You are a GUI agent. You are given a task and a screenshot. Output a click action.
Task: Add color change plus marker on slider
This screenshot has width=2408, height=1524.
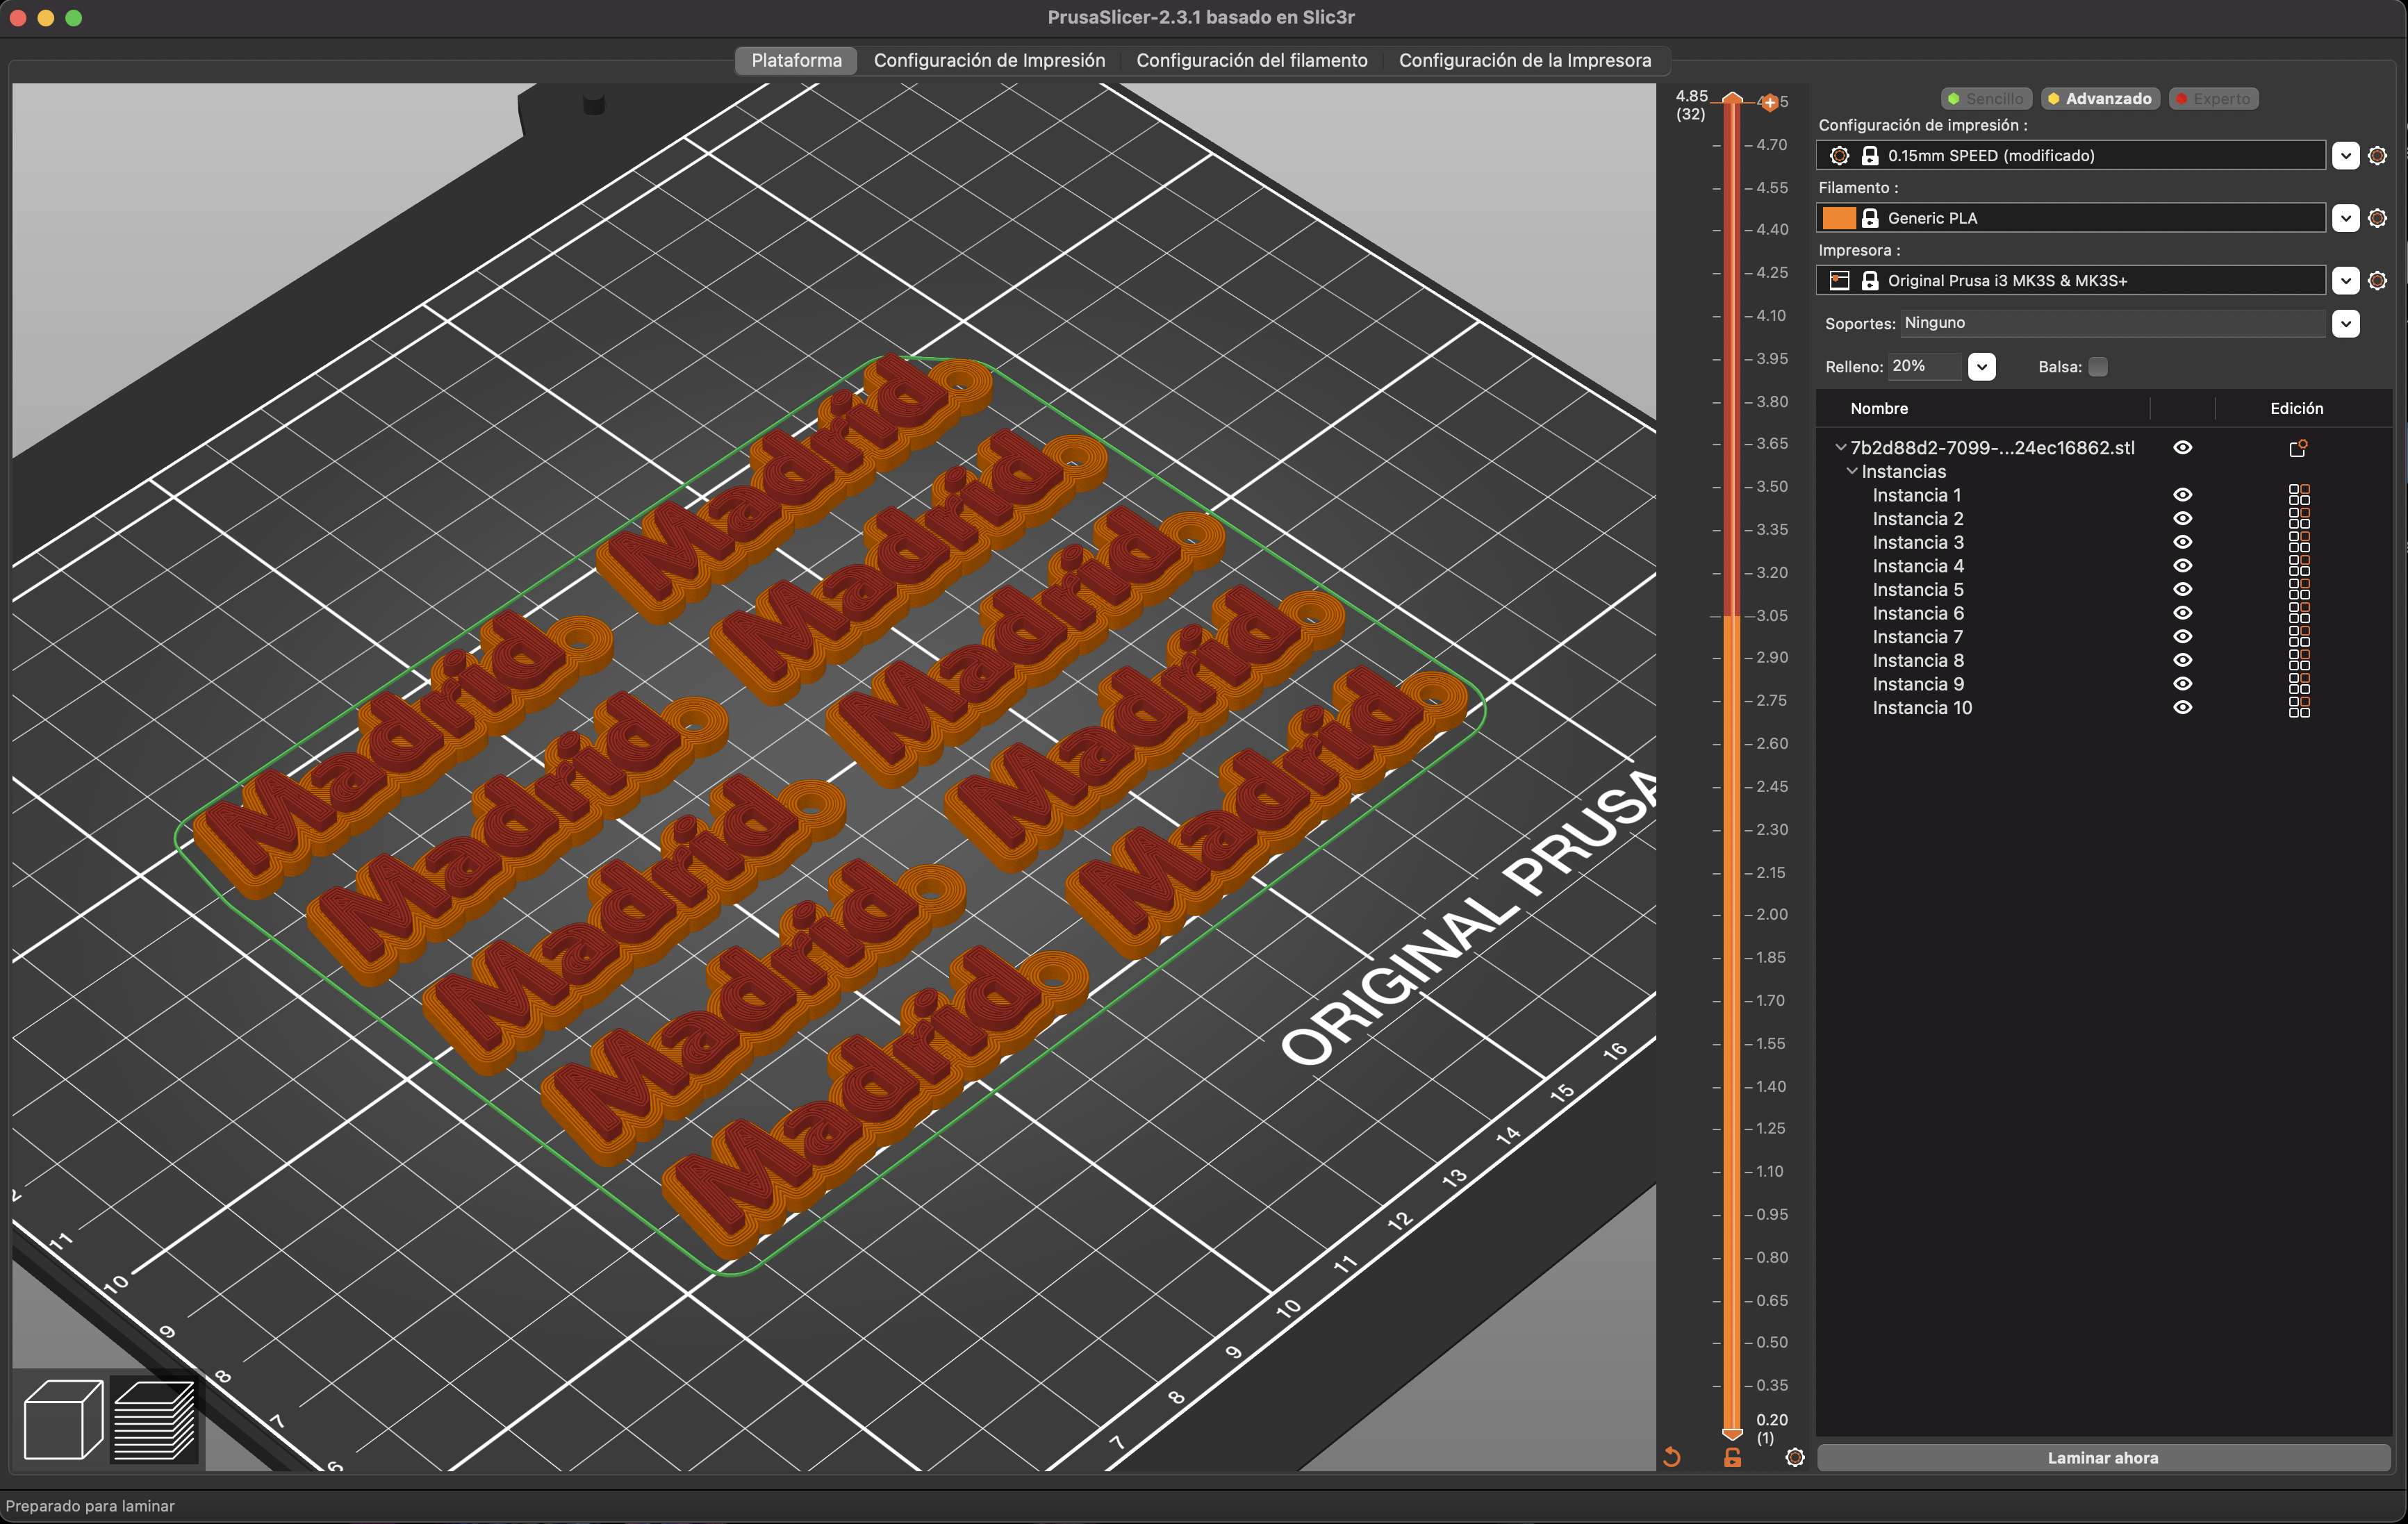(1770, 103)
